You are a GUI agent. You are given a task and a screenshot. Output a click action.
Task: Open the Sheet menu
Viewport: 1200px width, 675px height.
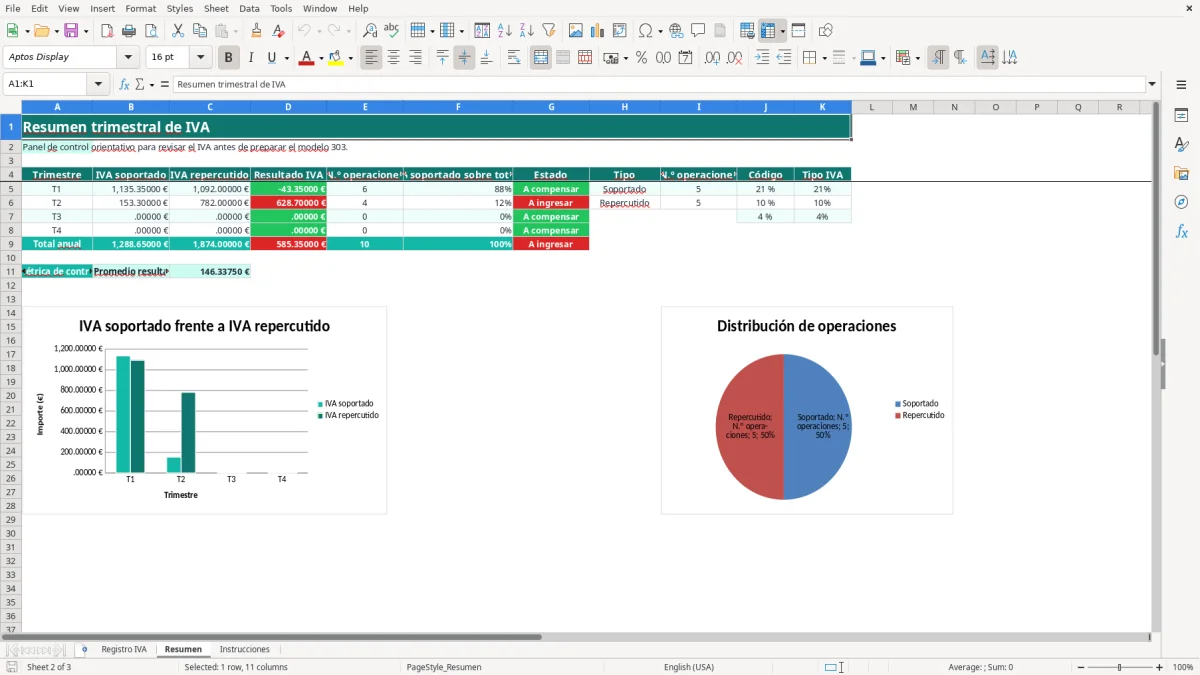click(x=216, y=8)
